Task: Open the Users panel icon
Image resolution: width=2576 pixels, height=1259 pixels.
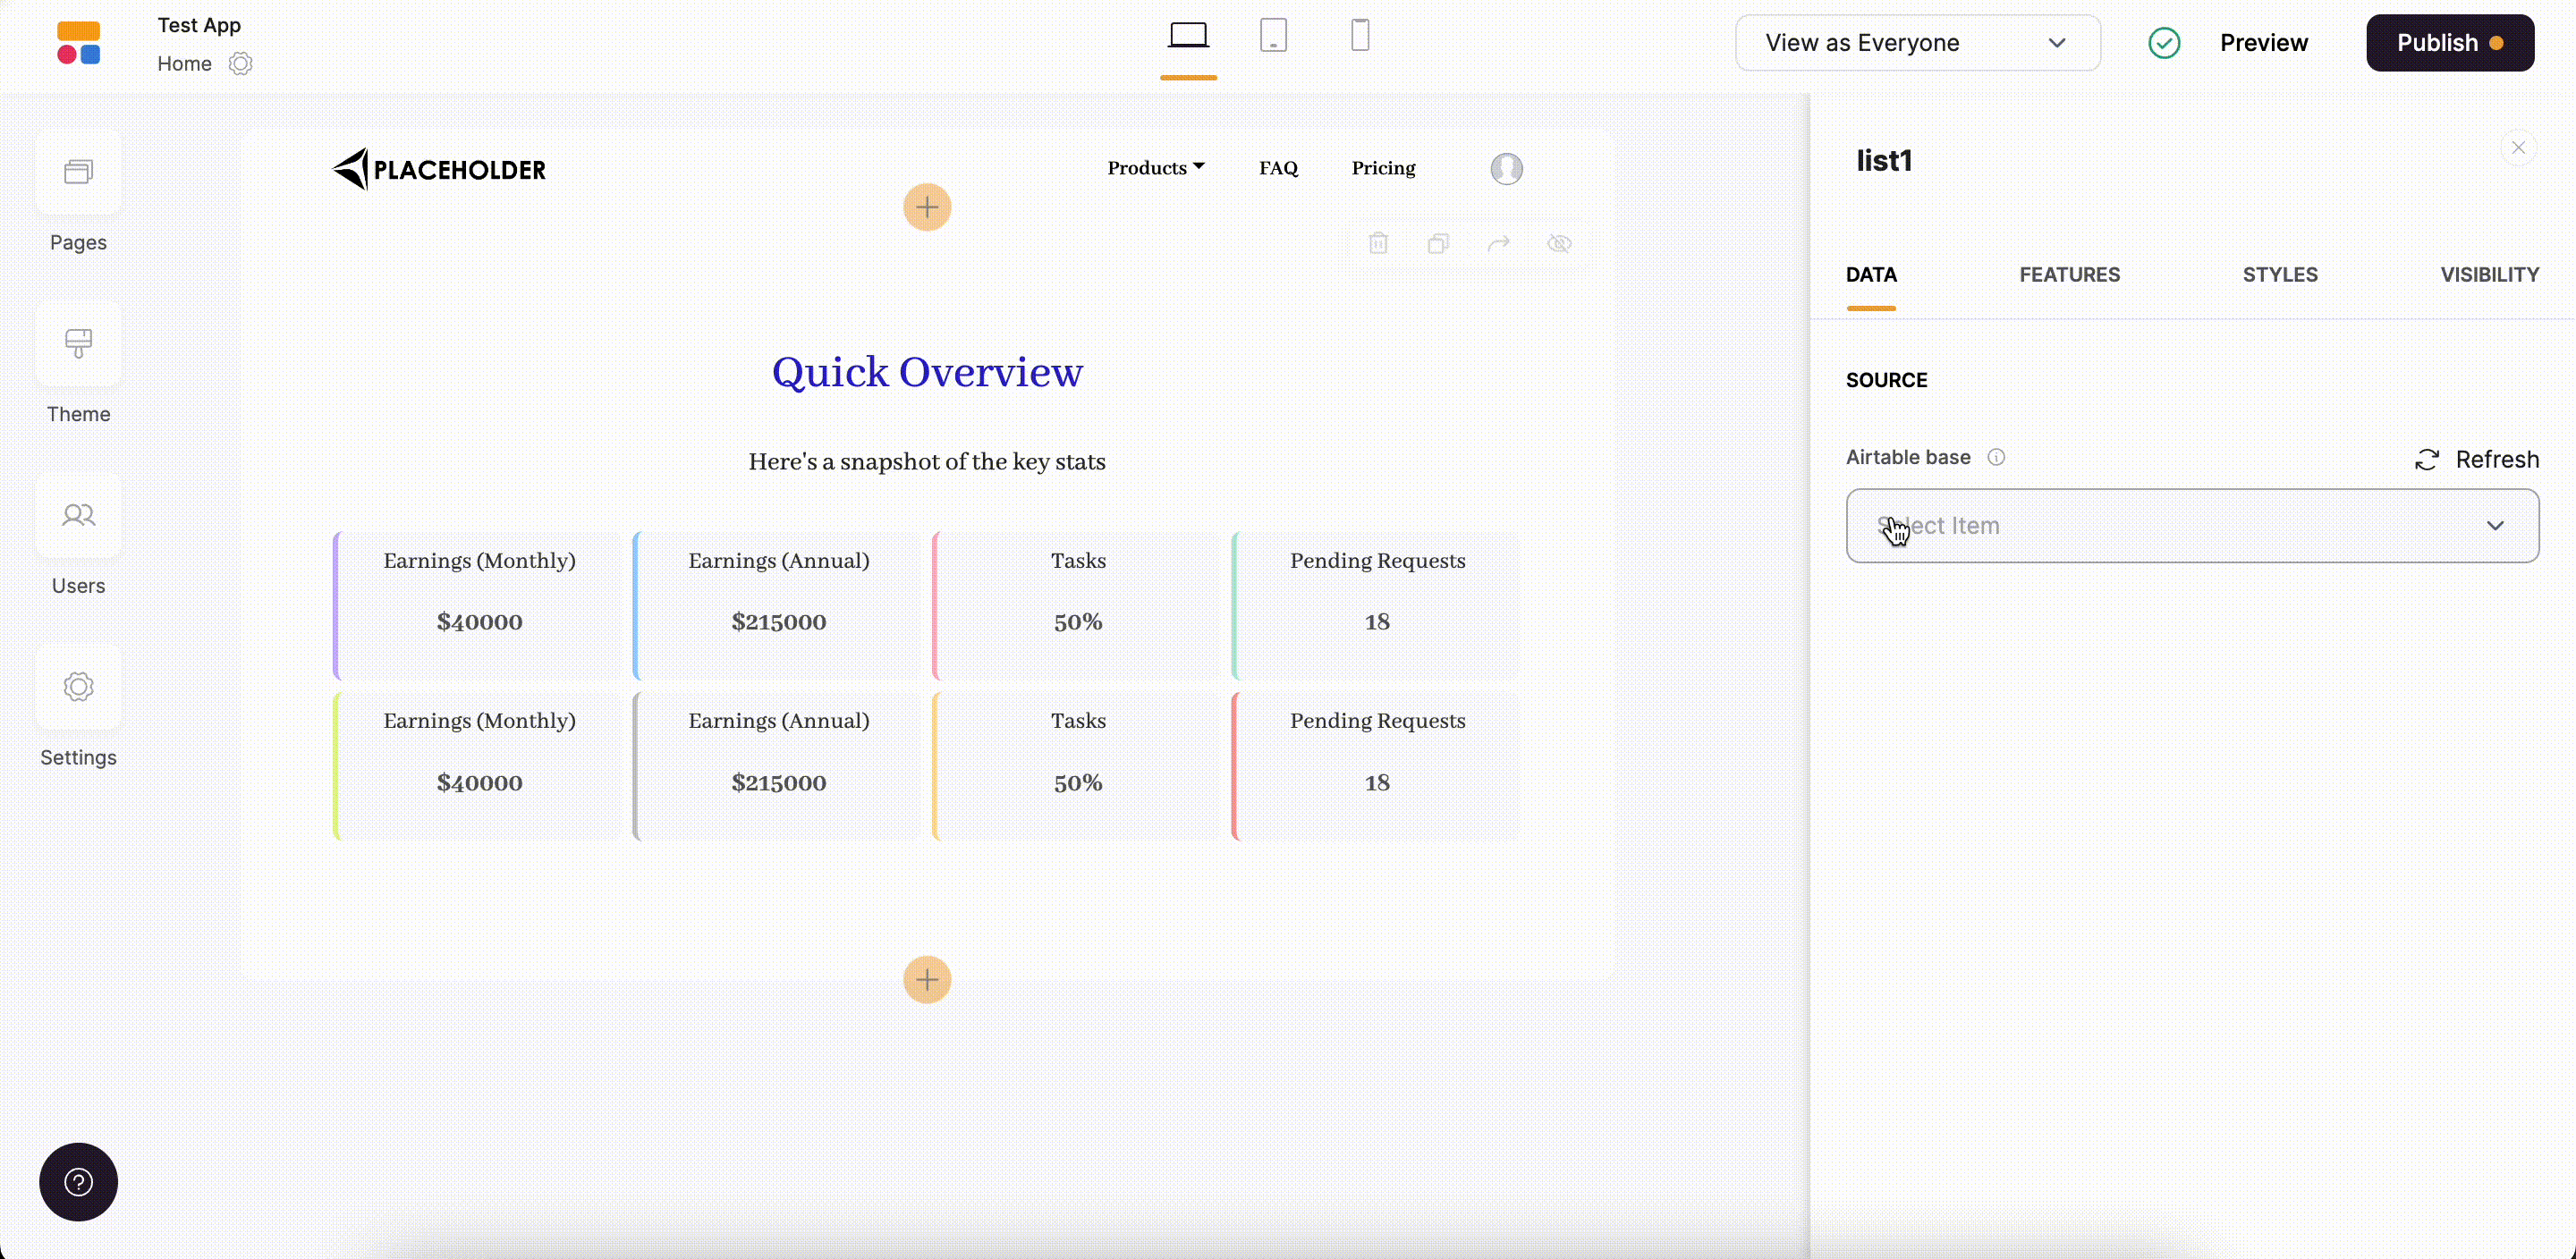Action: 78,515
